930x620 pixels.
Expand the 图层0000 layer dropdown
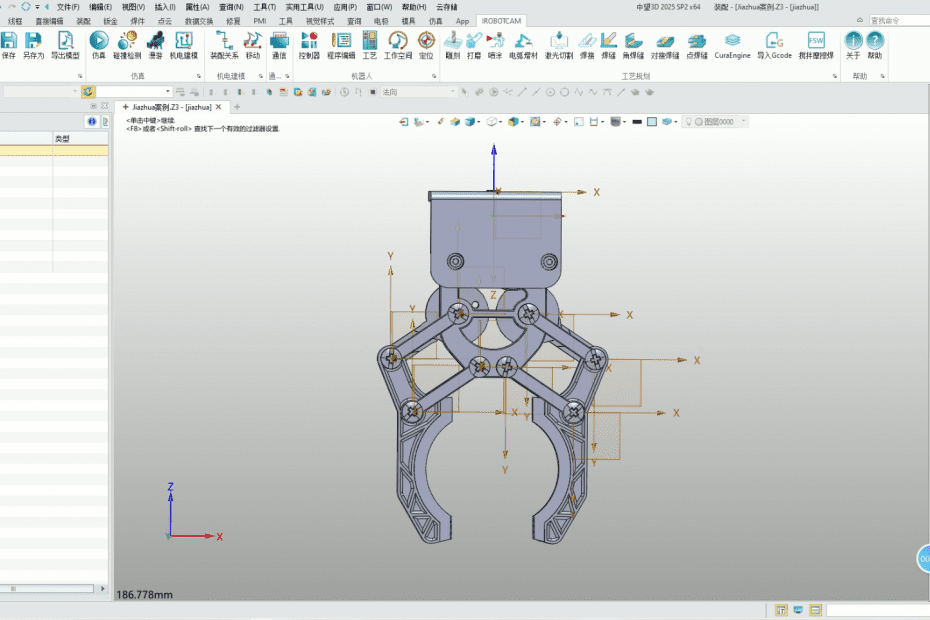pos(743,122)
